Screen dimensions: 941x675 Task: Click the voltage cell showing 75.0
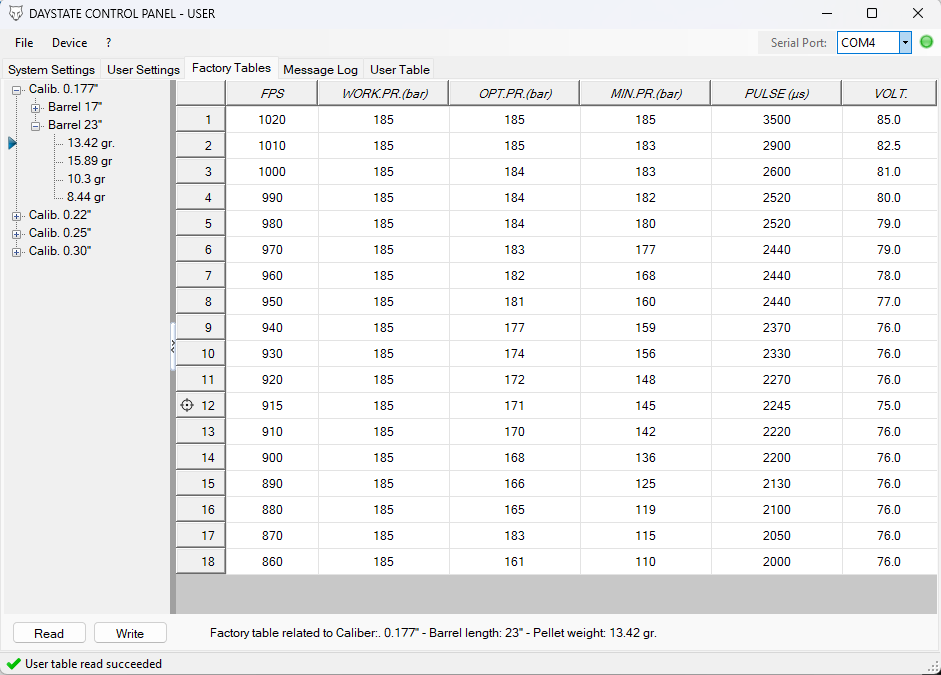889,406
